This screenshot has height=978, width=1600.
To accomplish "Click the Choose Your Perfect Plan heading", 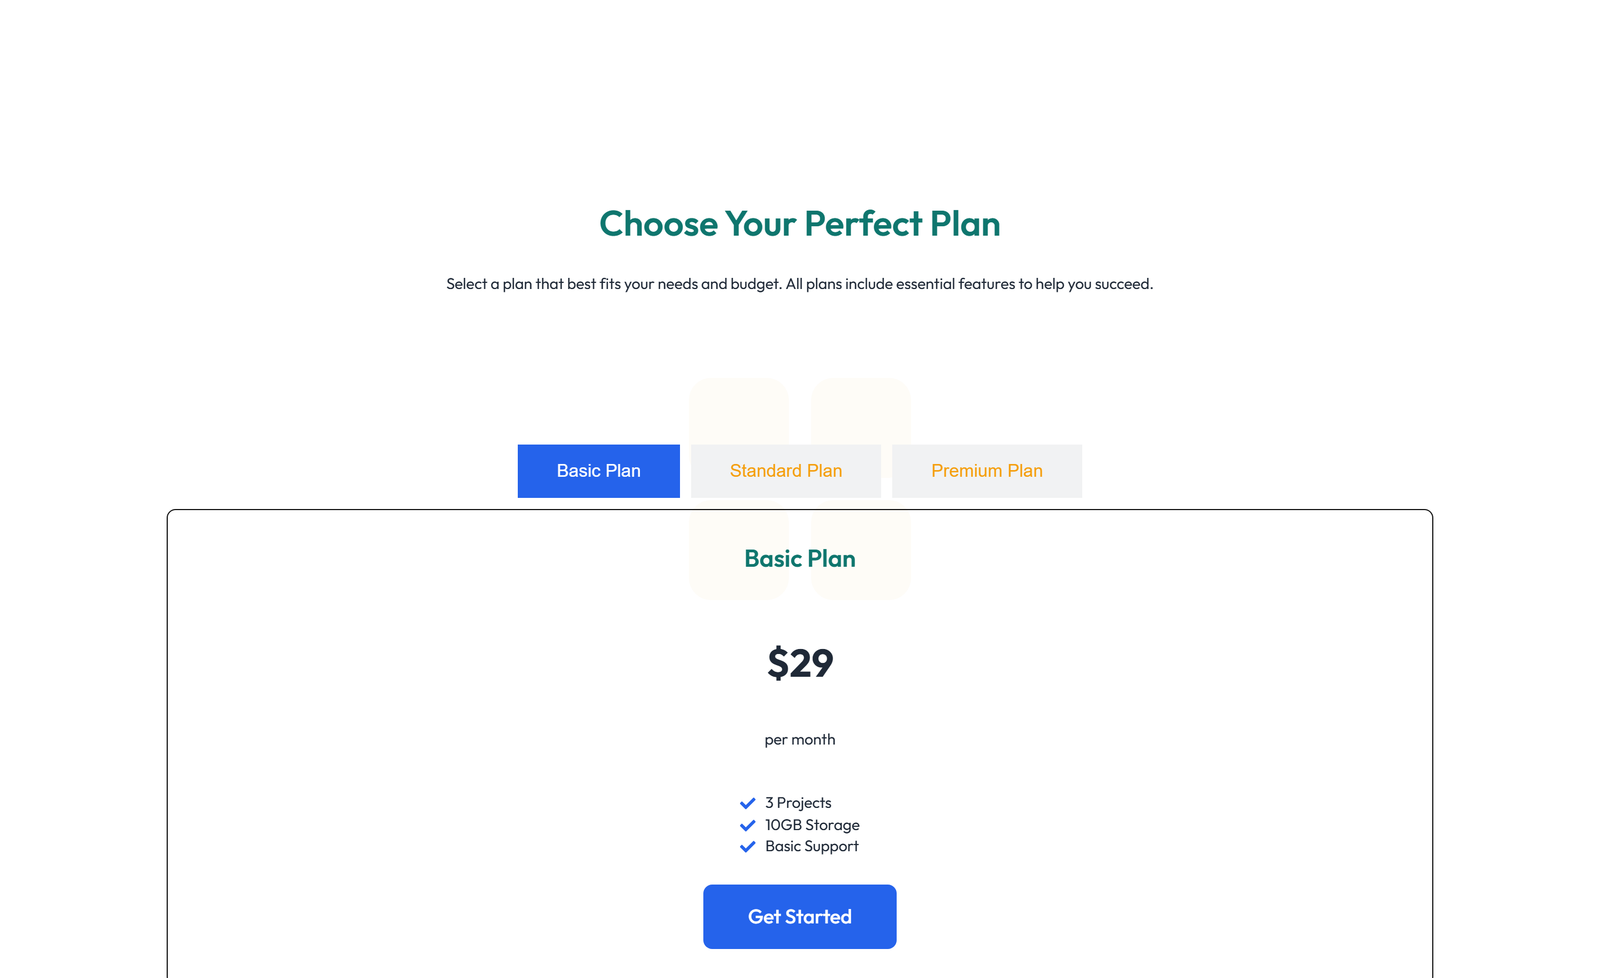I will click(x=799, y=224).
